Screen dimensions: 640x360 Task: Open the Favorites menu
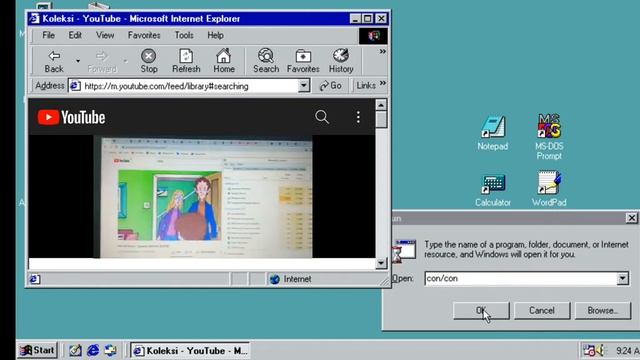point(144,36)
